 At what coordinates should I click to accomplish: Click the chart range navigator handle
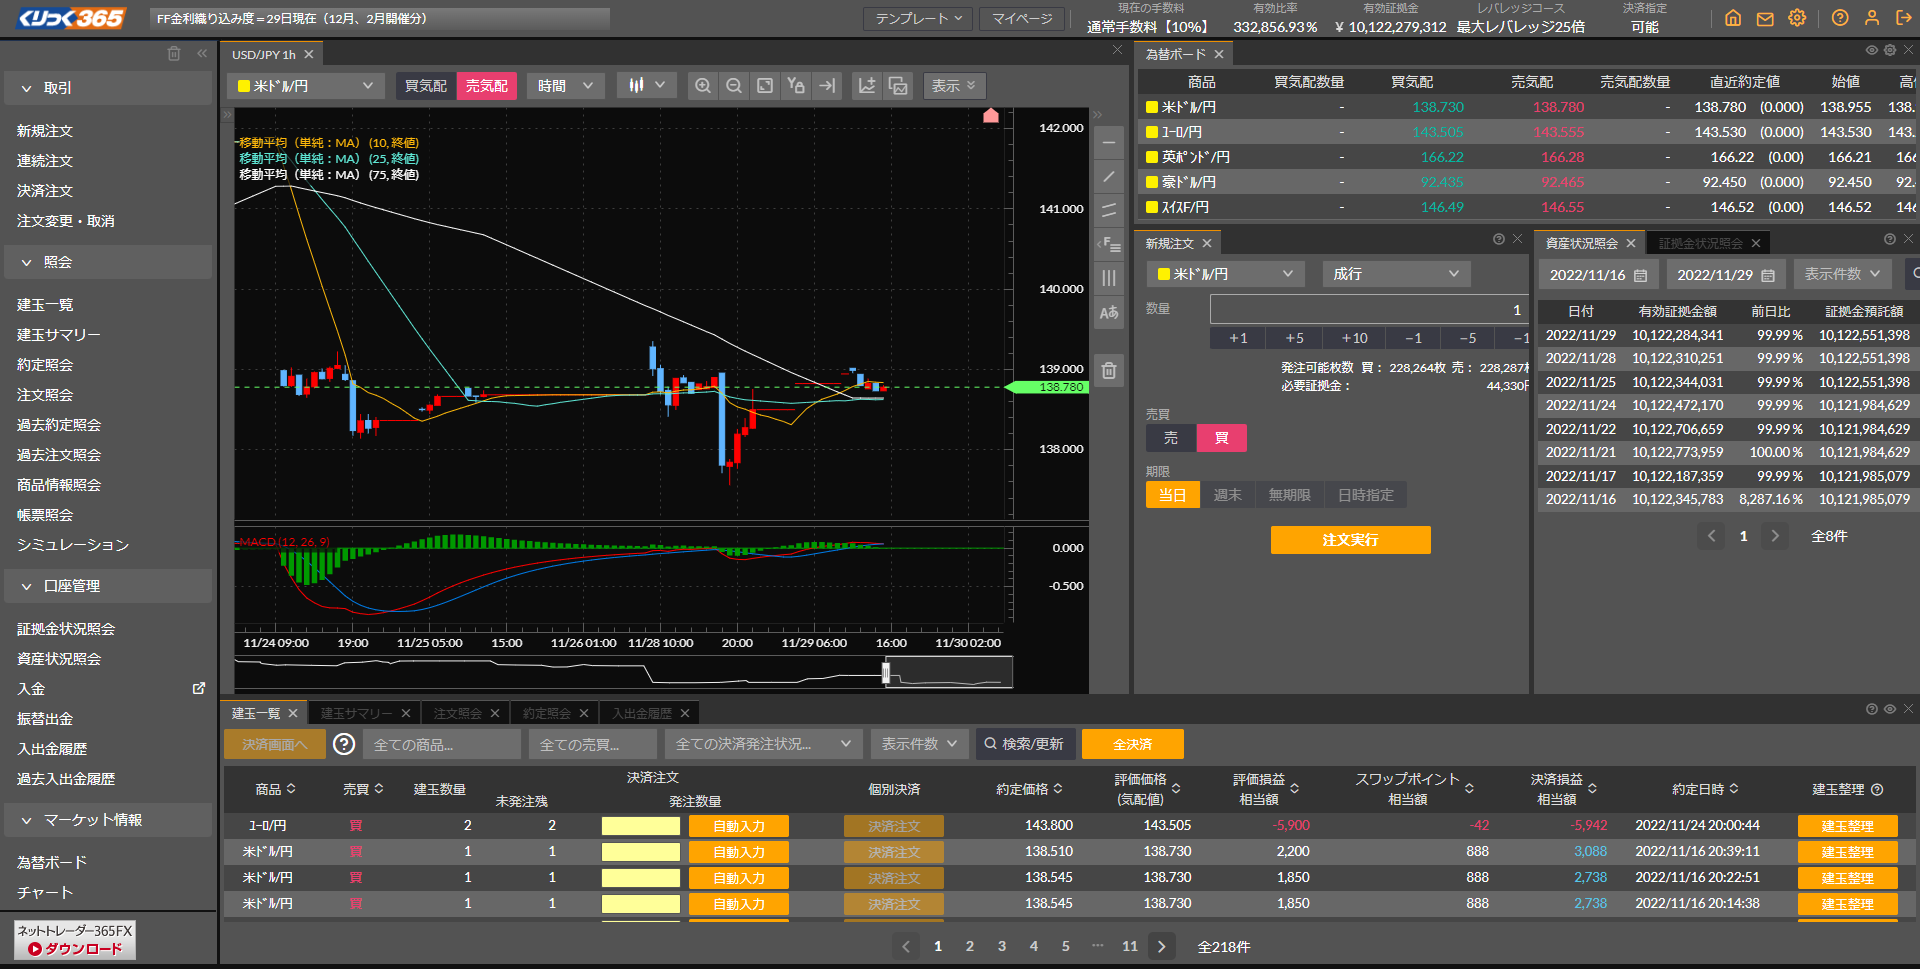pyautogui.click(x=886, y=672)
